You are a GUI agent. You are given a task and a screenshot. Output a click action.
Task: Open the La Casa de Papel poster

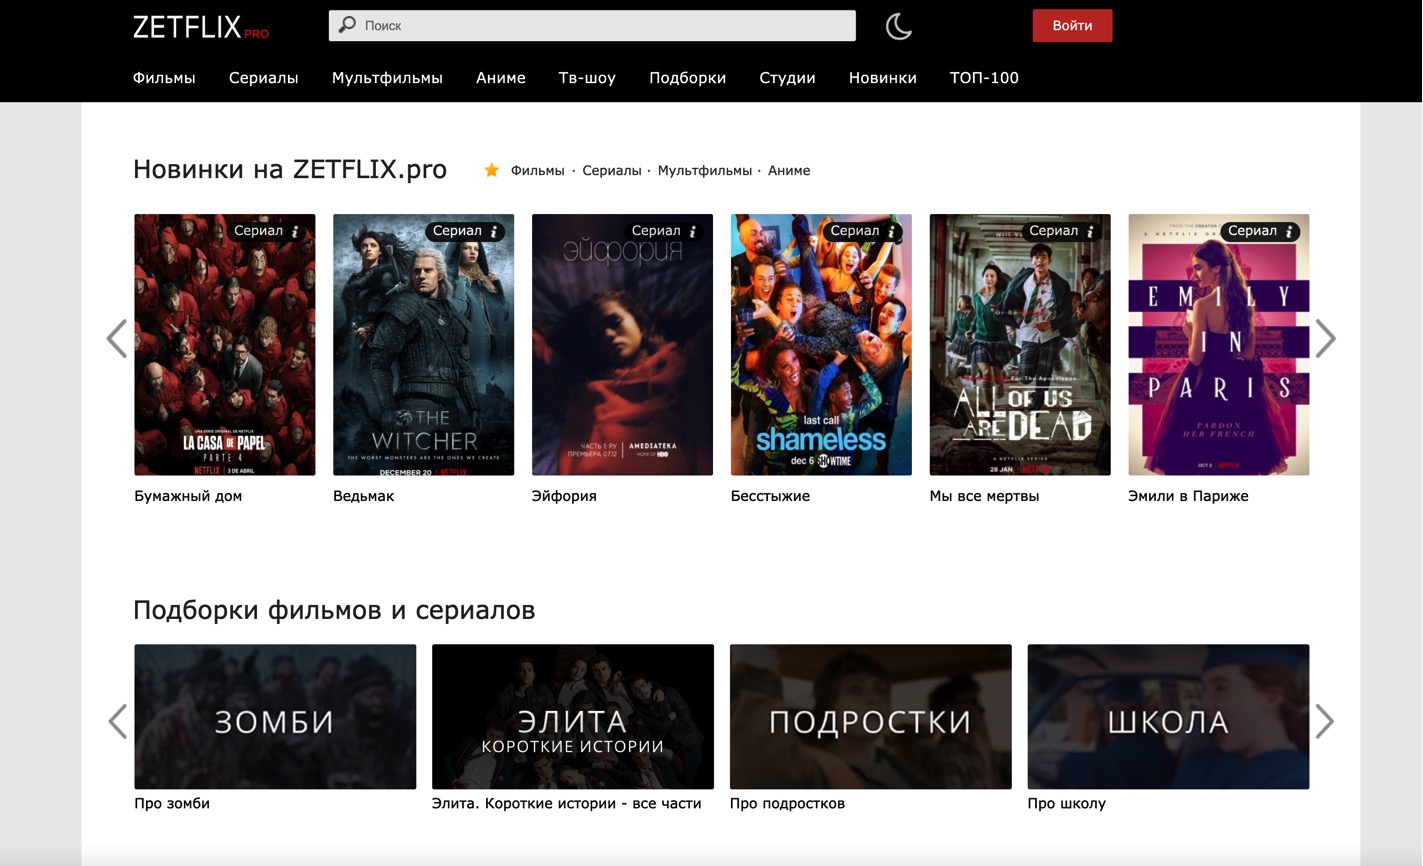[225, 345]
